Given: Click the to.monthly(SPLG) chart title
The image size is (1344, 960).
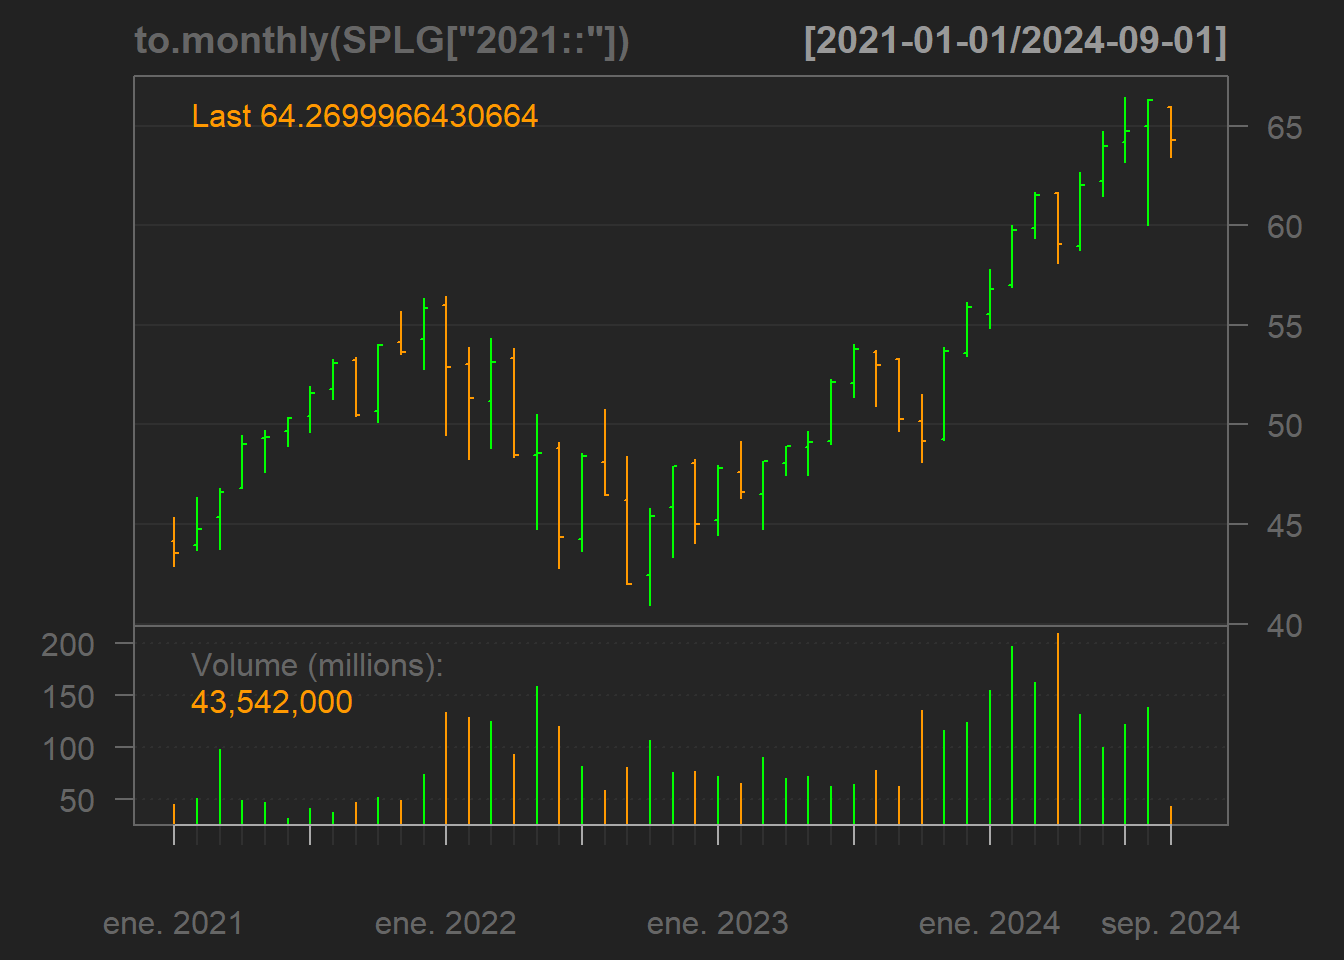Looking at the screenshot, I should click(x=381, y=41).
